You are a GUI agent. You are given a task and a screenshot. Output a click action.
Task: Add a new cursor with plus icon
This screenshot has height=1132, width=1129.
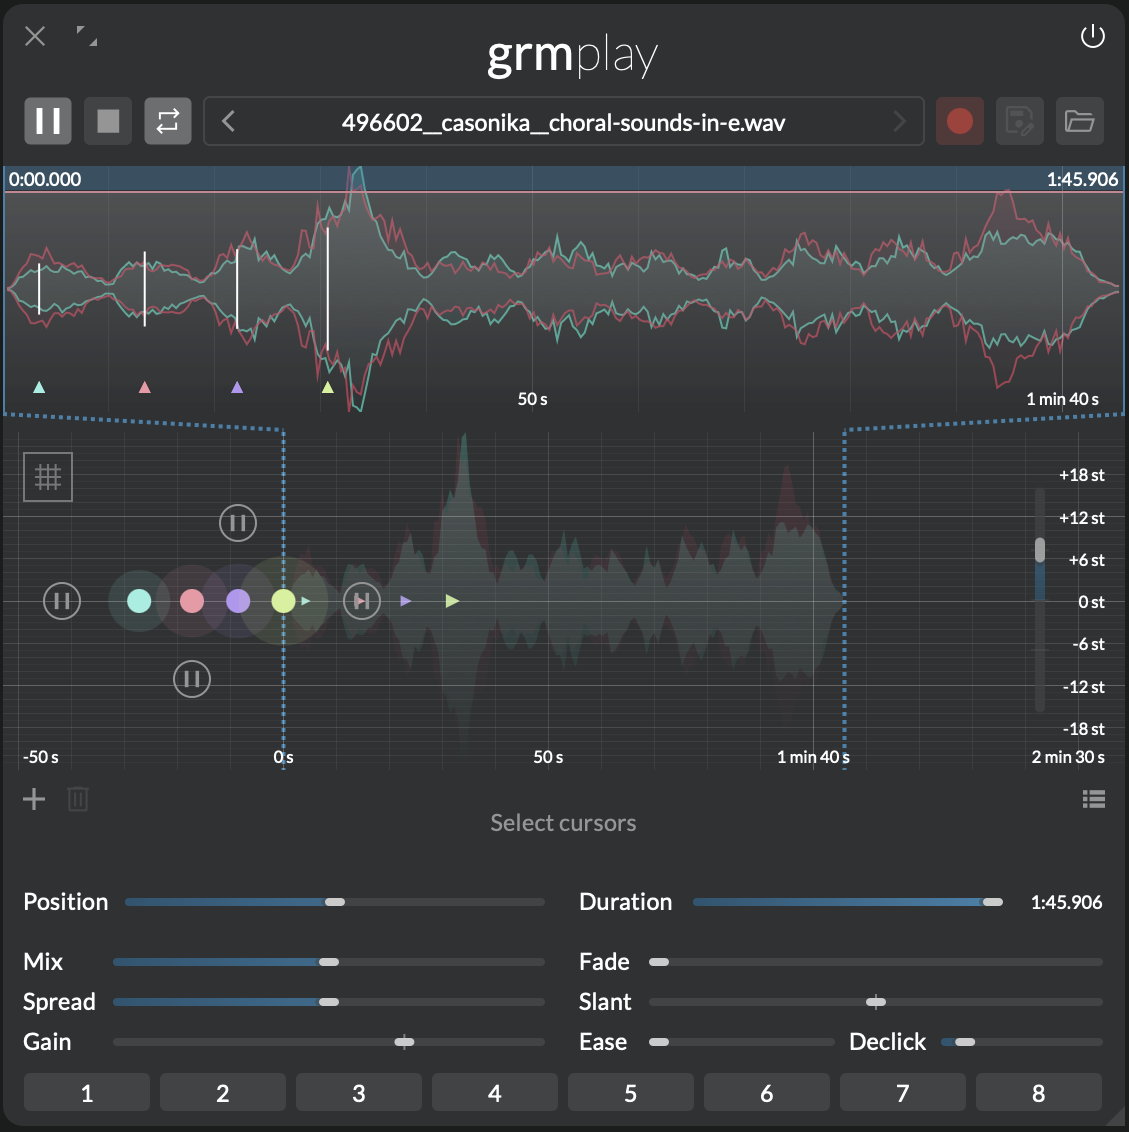point(34,799)
